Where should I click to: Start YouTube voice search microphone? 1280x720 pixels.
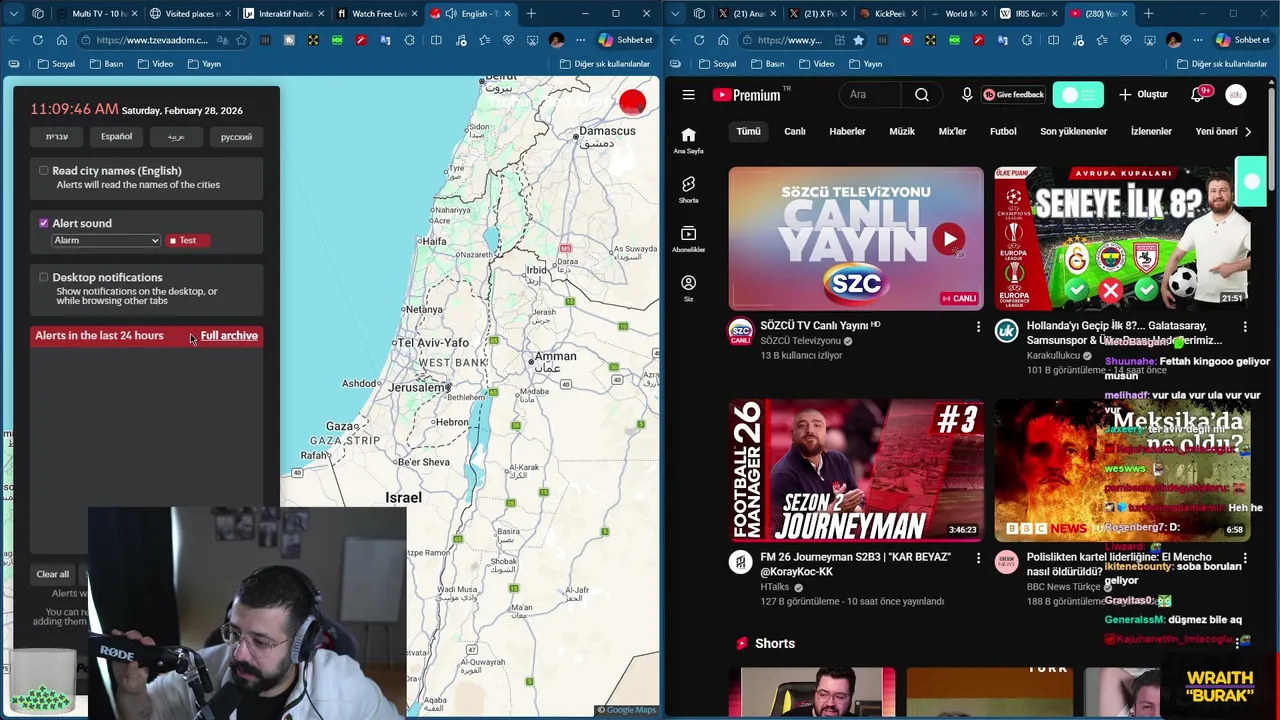pos(967,95)
